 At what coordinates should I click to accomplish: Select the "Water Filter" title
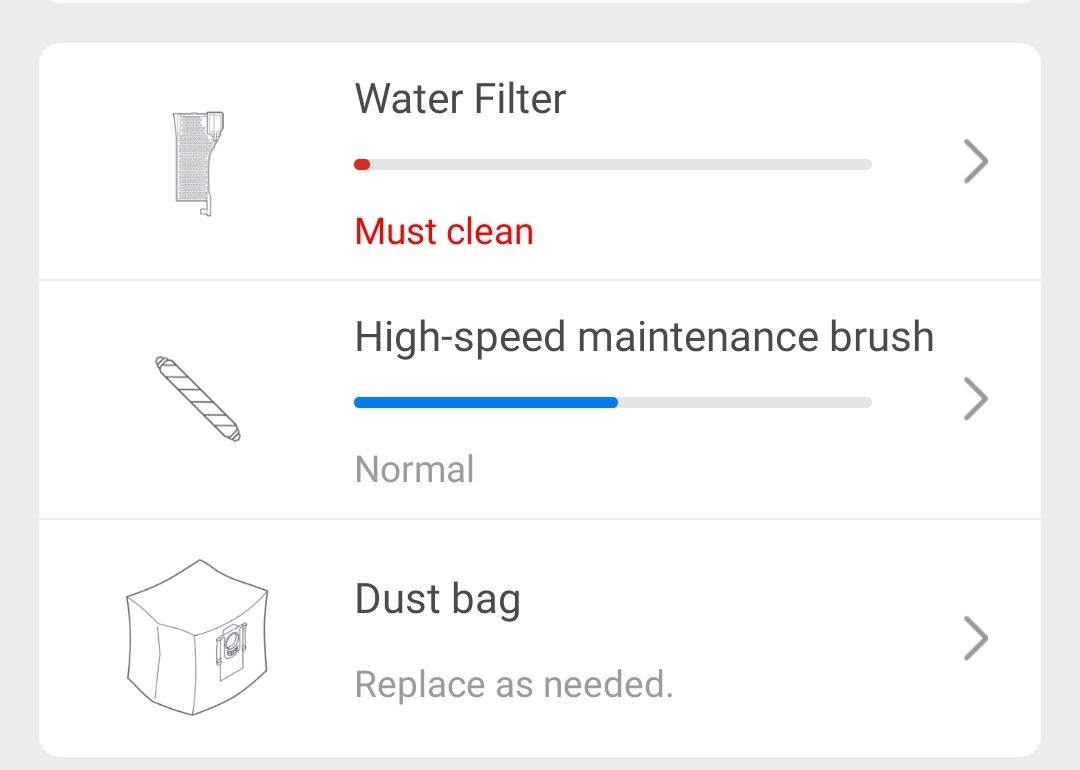[x=460, y=99]
